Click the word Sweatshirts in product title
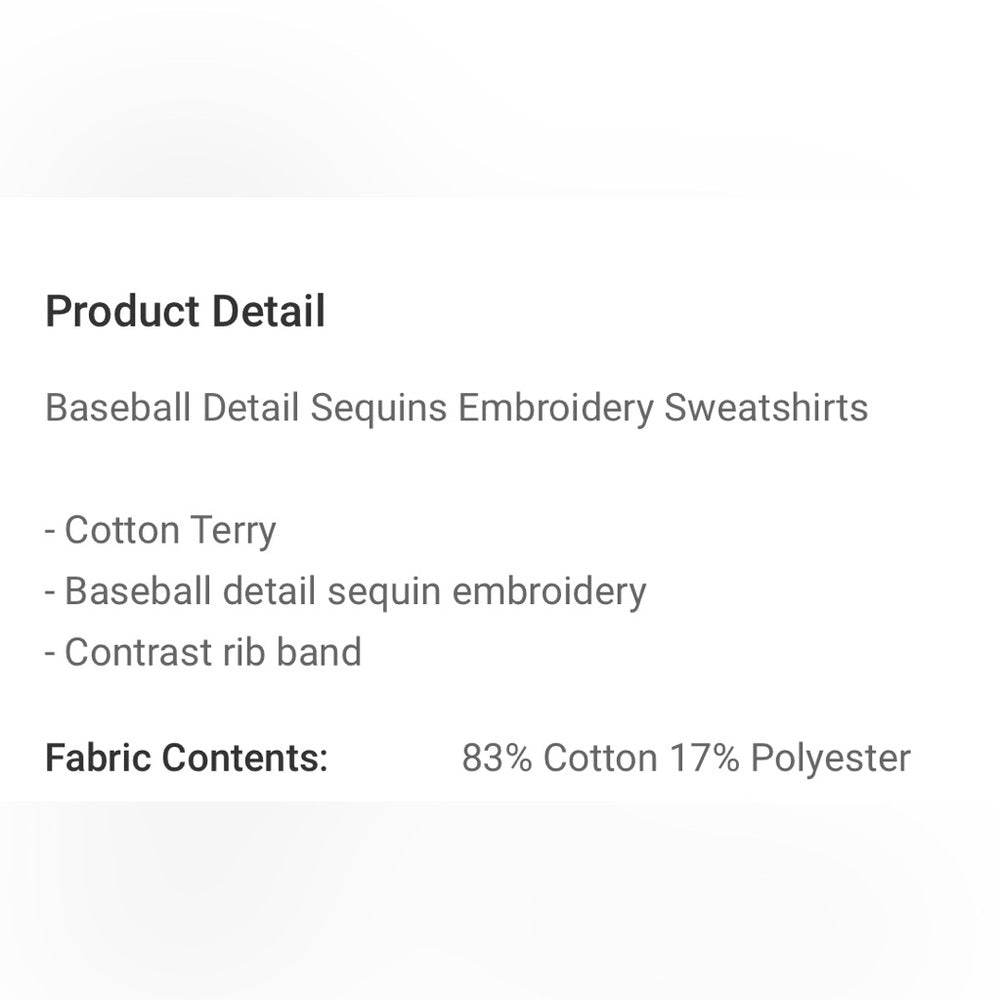The width and height of the screenshot is (1000, 1000). (x=765, y=408)
